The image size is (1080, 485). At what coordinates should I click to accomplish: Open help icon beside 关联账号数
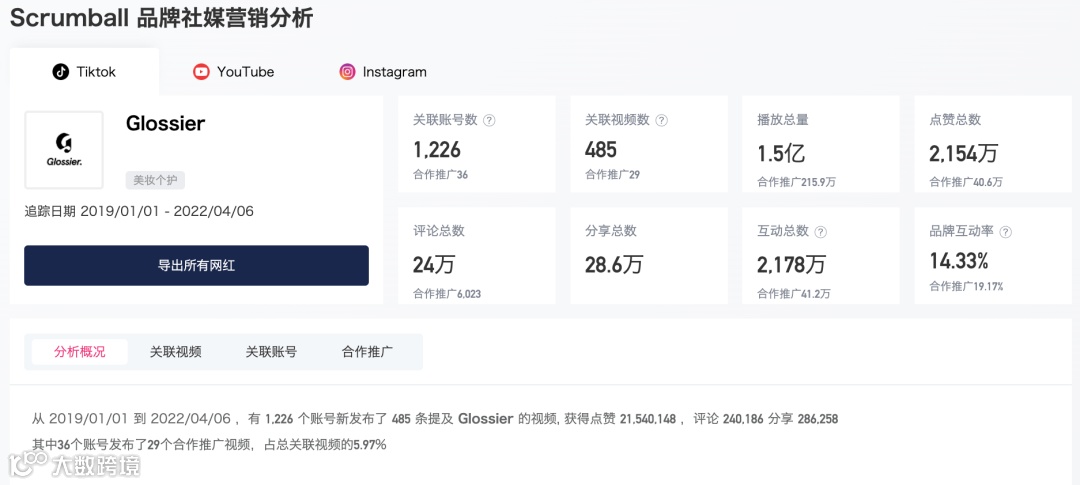coord(489,120)
